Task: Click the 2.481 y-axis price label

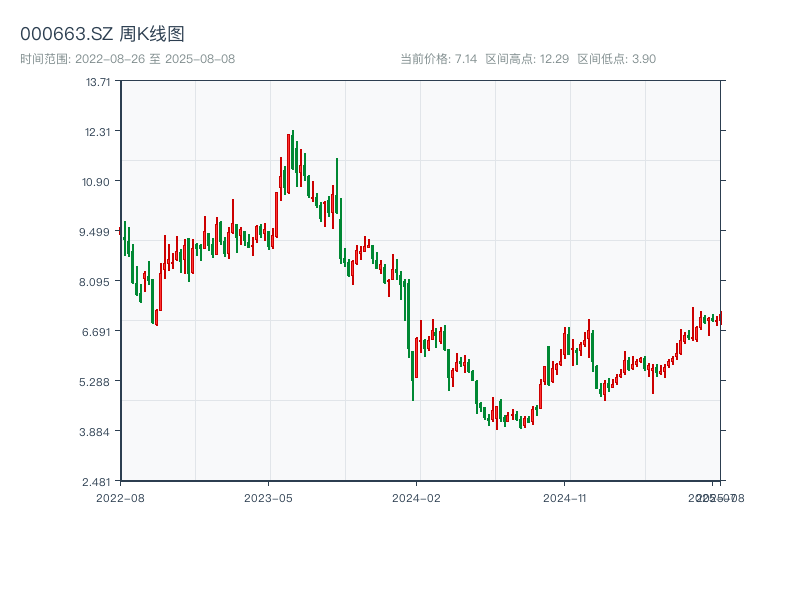Action: pos(98,482)
